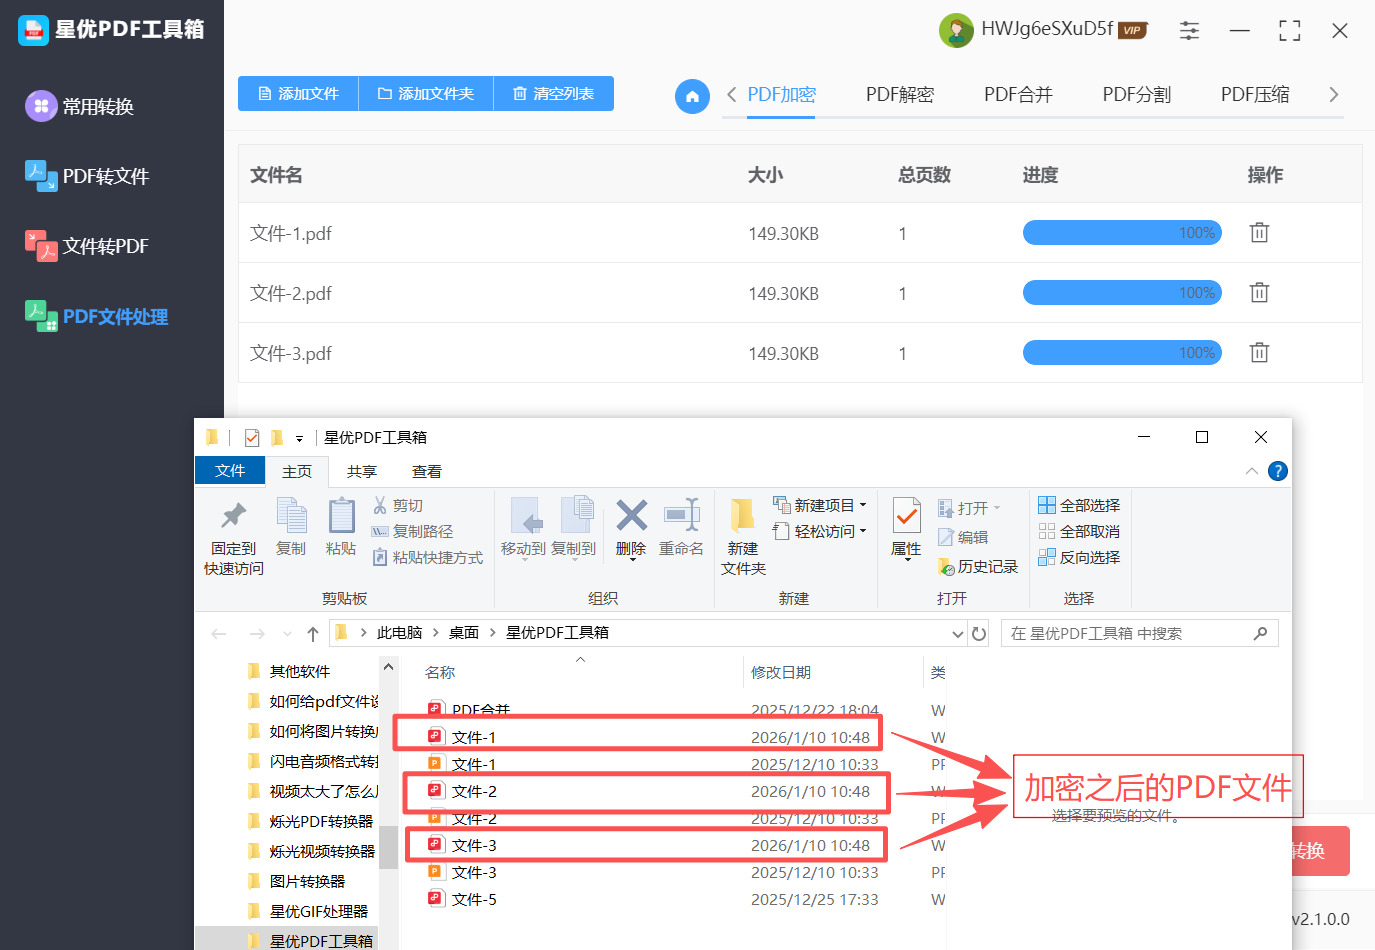
Task: Open PDF转文件 in the sidebar
Action: (x=87, y=176)
